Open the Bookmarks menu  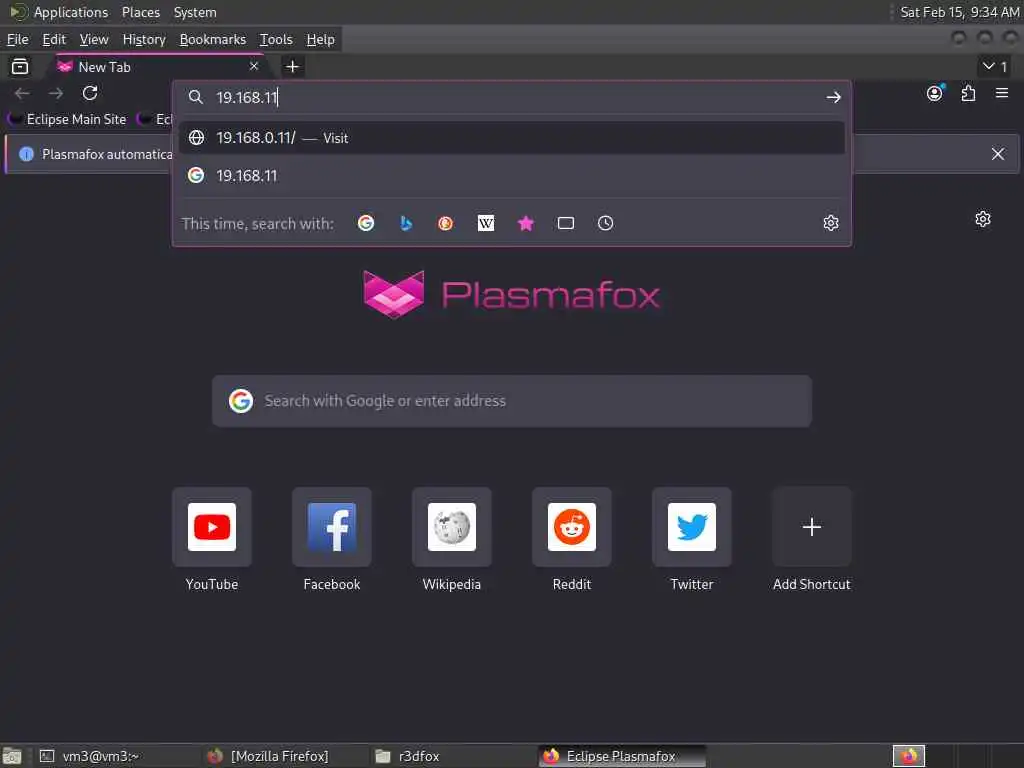tap(213, 39)
